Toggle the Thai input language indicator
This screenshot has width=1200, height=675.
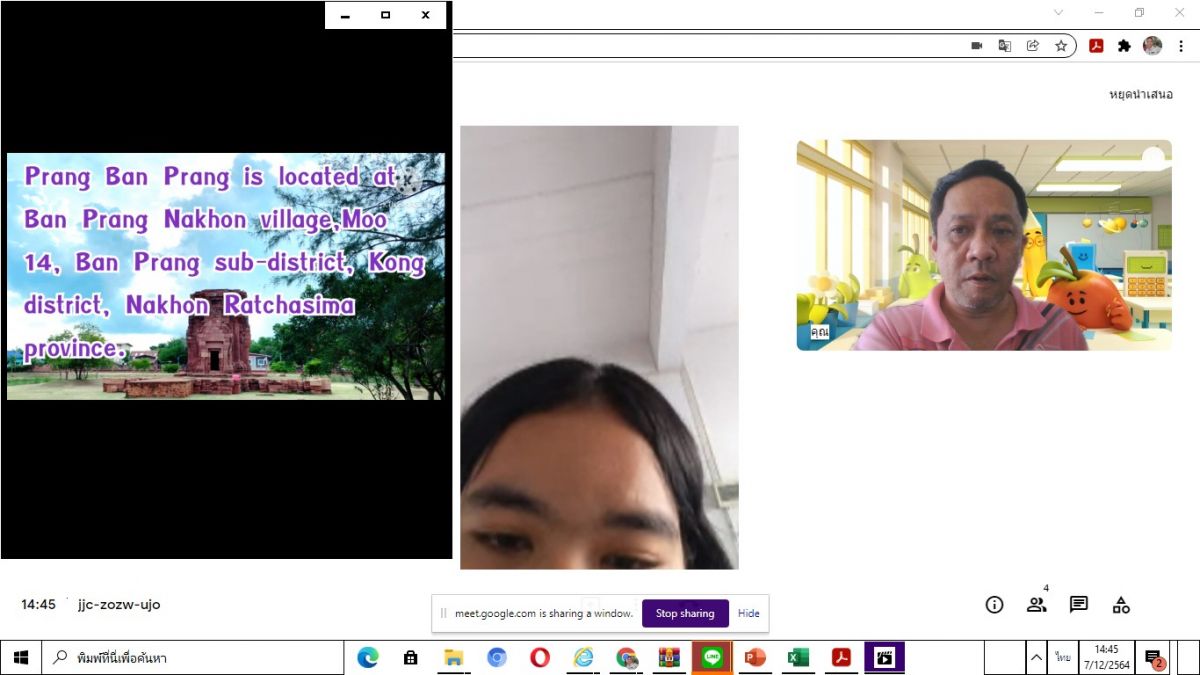(x=1062, y=658)
